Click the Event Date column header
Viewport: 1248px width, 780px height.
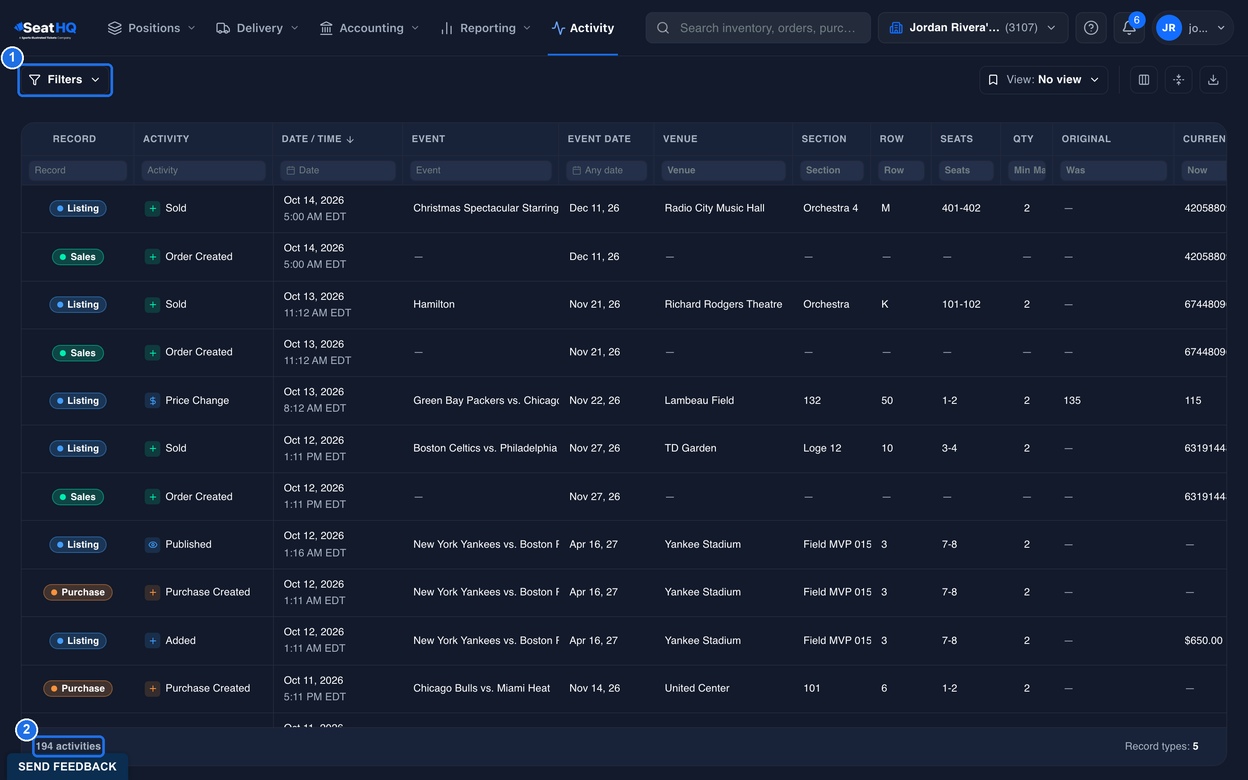point(599,139)
